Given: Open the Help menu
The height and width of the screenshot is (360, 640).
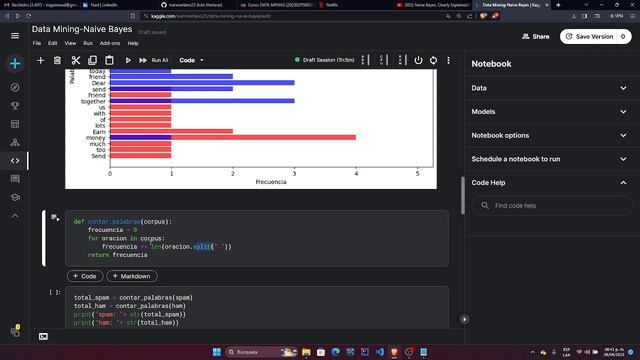Looking at the screenshot, I should click(x=133, y=43).
